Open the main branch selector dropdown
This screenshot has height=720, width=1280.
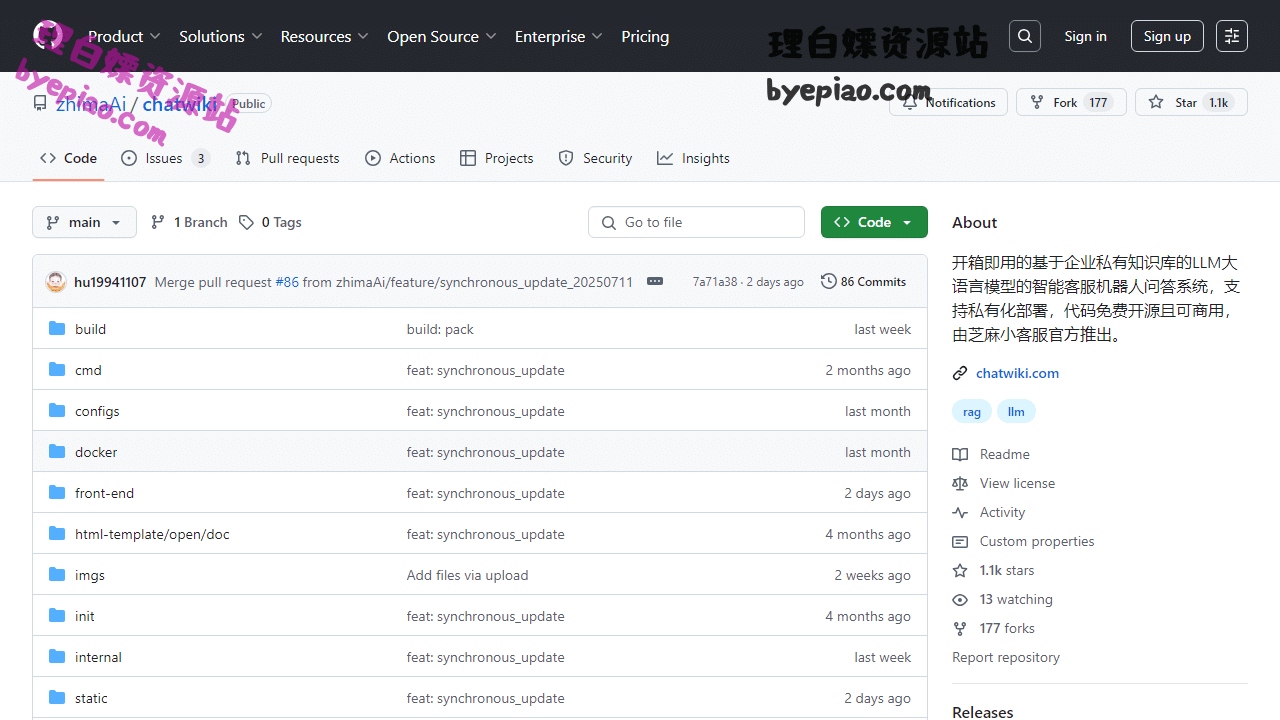tap(84, 222)
